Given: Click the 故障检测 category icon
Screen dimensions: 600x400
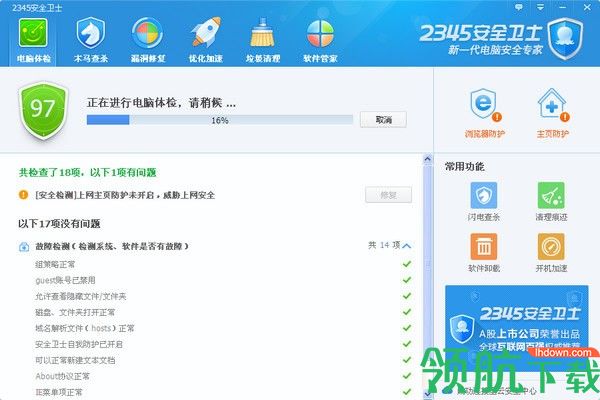Looking at the screenshot, I should (x=24, y=247).
